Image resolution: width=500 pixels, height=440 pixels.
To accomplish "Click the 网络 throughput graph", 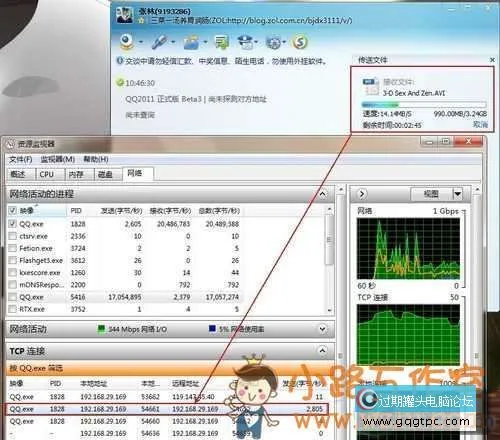I will pos(408,249).
